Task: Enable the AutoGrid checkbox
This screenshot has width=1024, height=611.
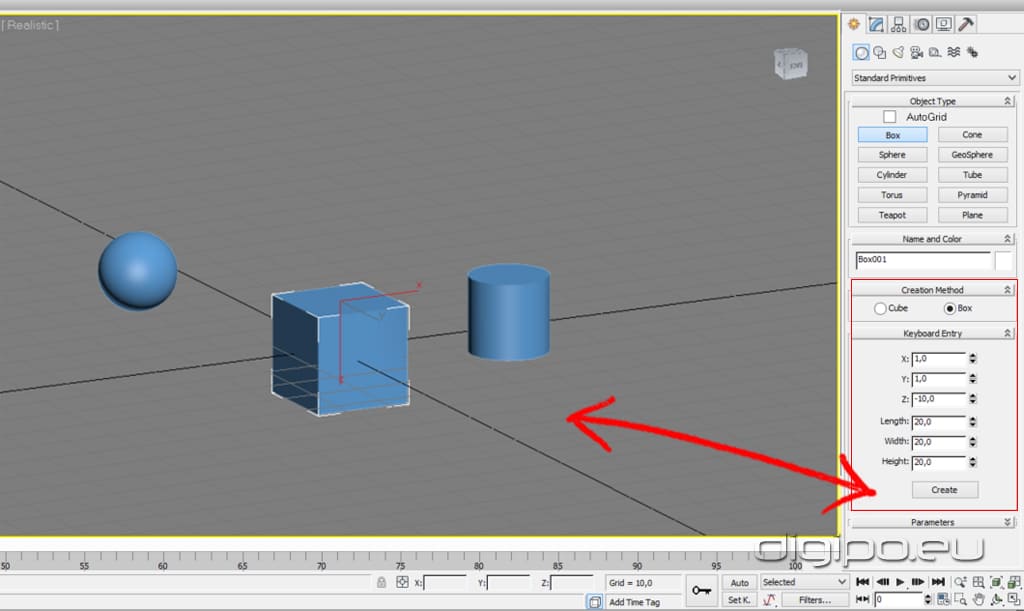Action: (x=888, y=116)
